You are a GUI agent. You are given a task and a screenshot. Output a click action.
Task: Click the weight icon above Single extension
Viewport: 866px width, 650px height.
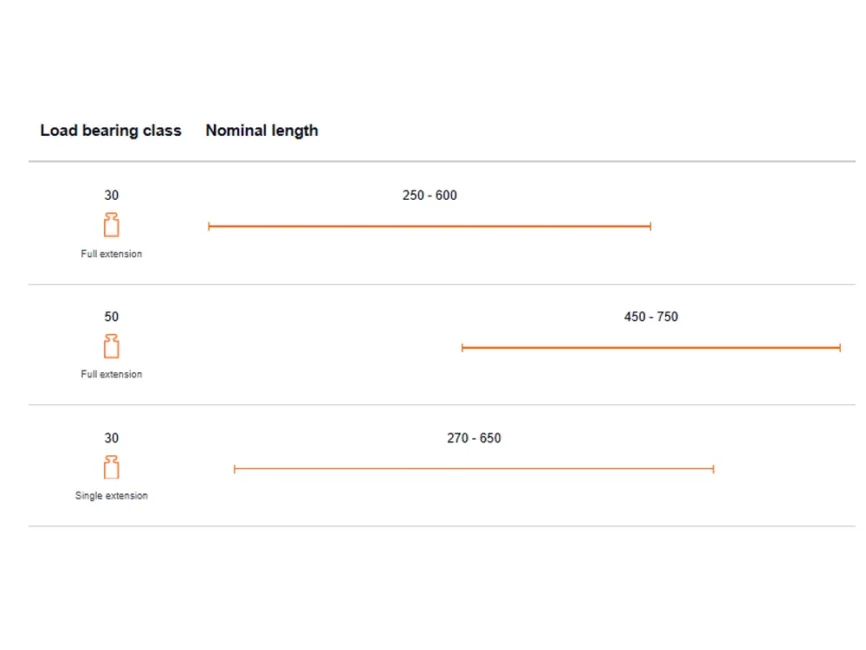click(111, 468)
